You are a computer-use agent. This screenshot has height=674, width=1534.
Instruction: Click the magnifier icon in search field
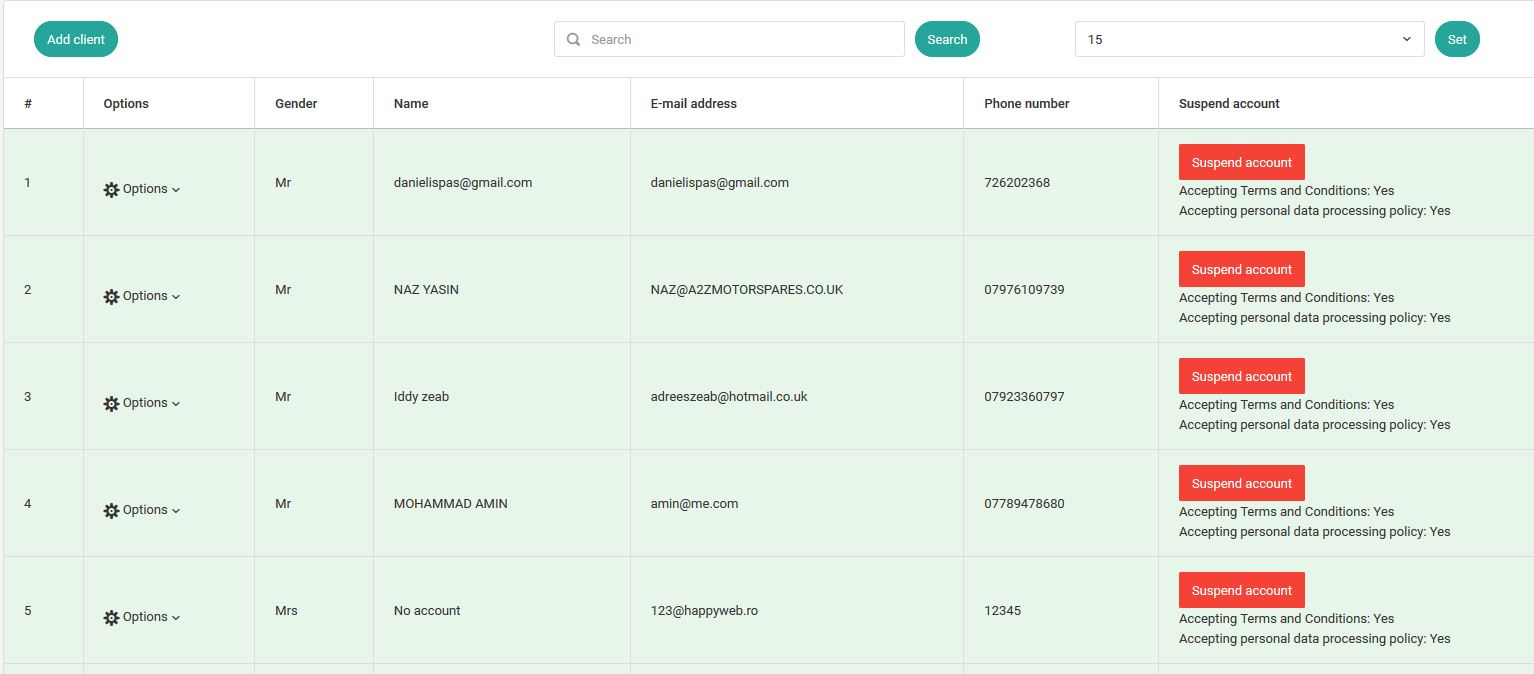coord(573,40)
